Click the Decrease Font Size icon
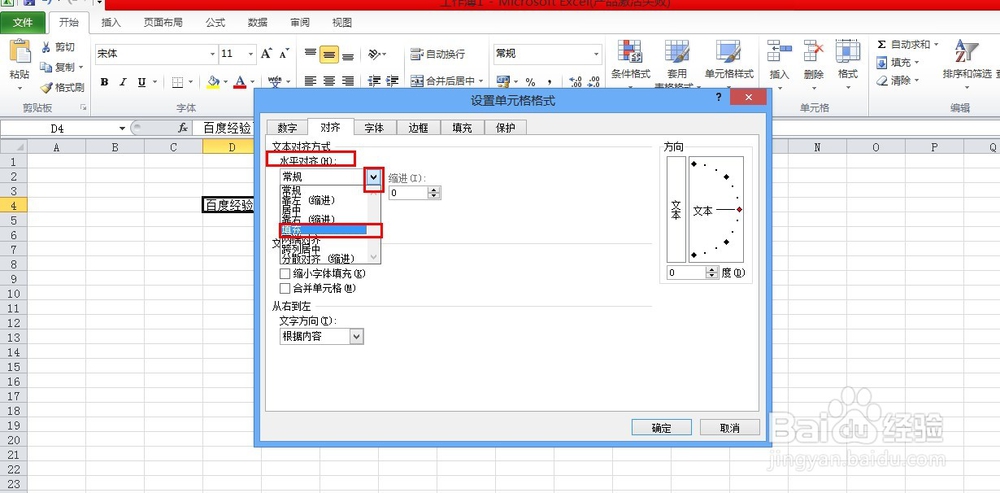The width and height of the screenshot is (1000, 493). point(284,54)
